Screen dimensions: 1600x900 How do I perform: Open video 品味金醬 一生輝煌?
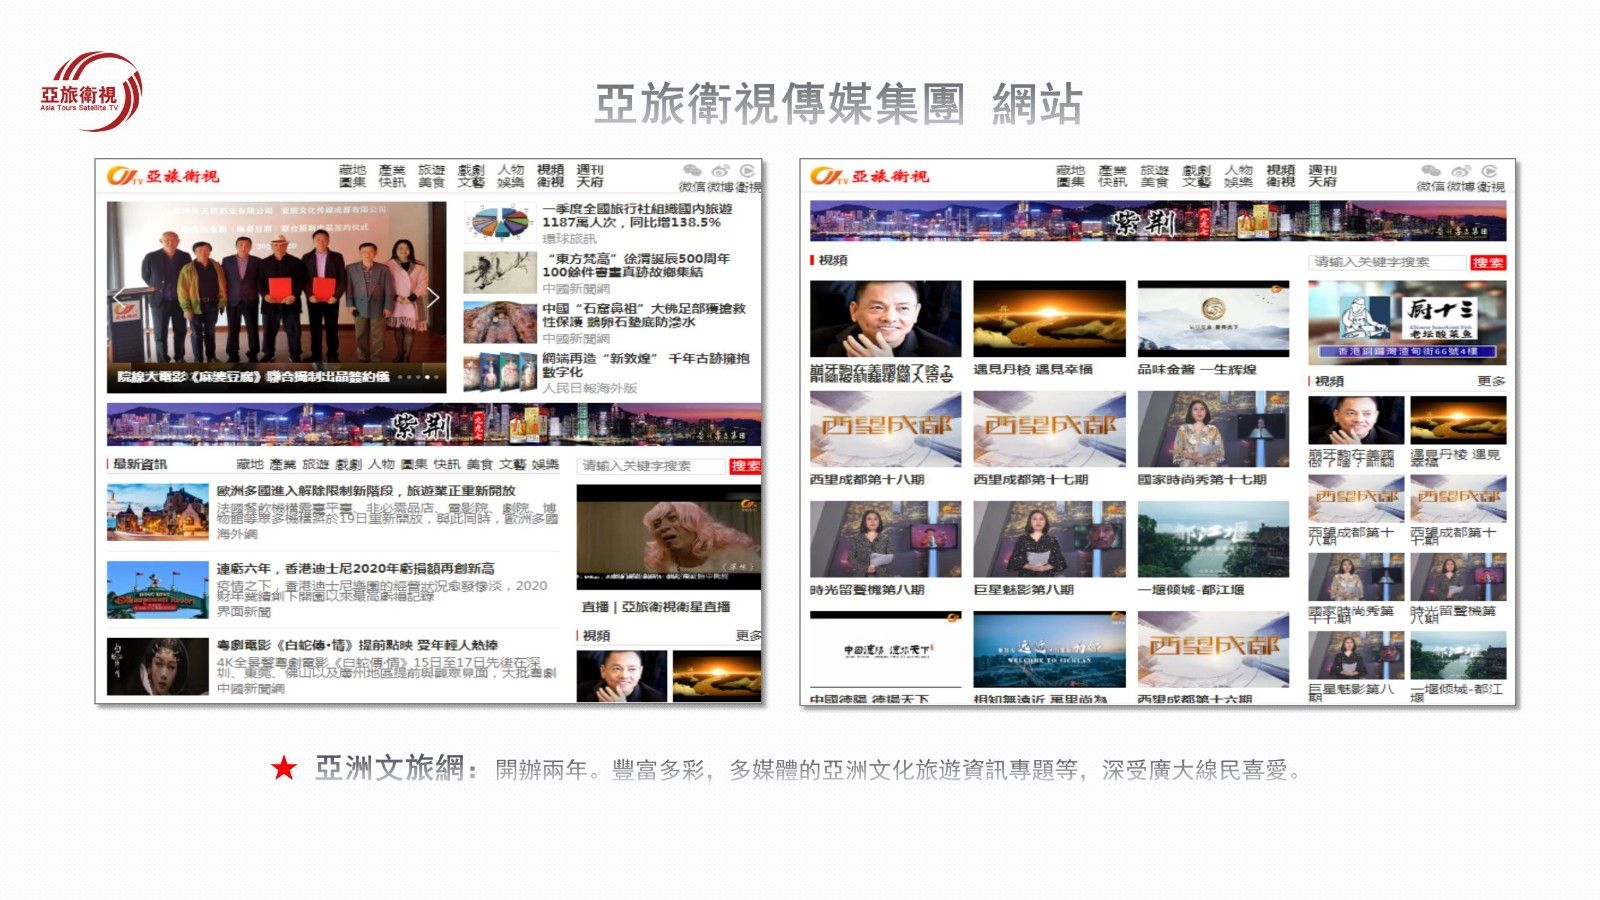(1213, 318)
